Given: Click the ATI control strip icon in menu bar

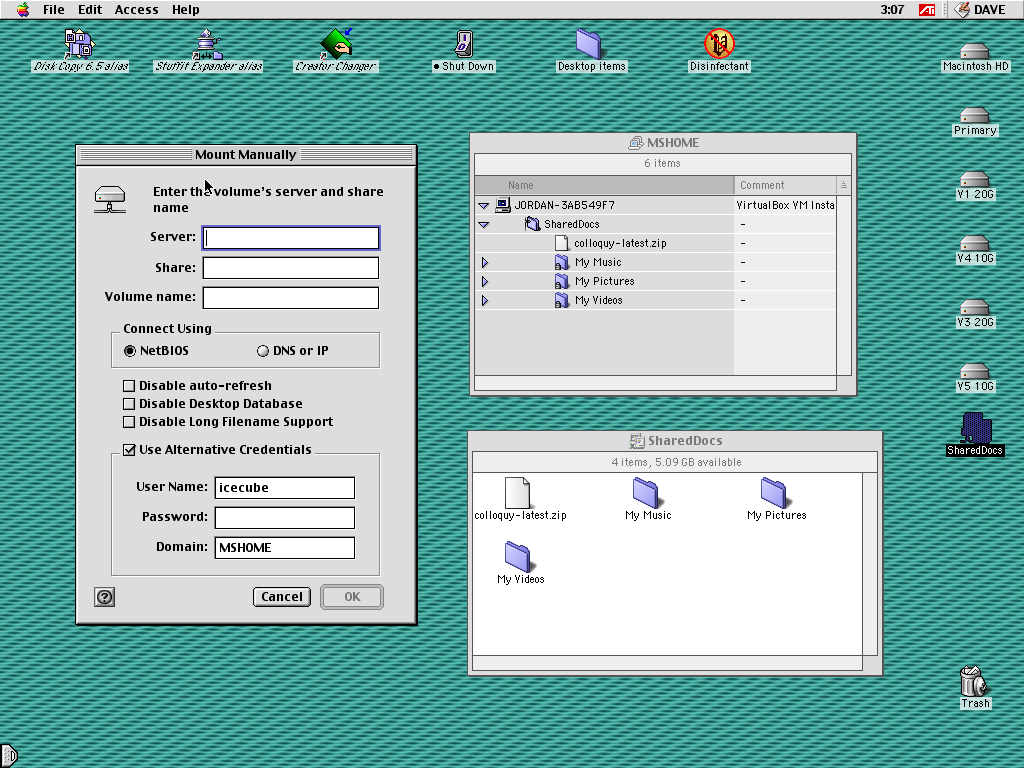Looking at the screenshot, I should 927,10.
